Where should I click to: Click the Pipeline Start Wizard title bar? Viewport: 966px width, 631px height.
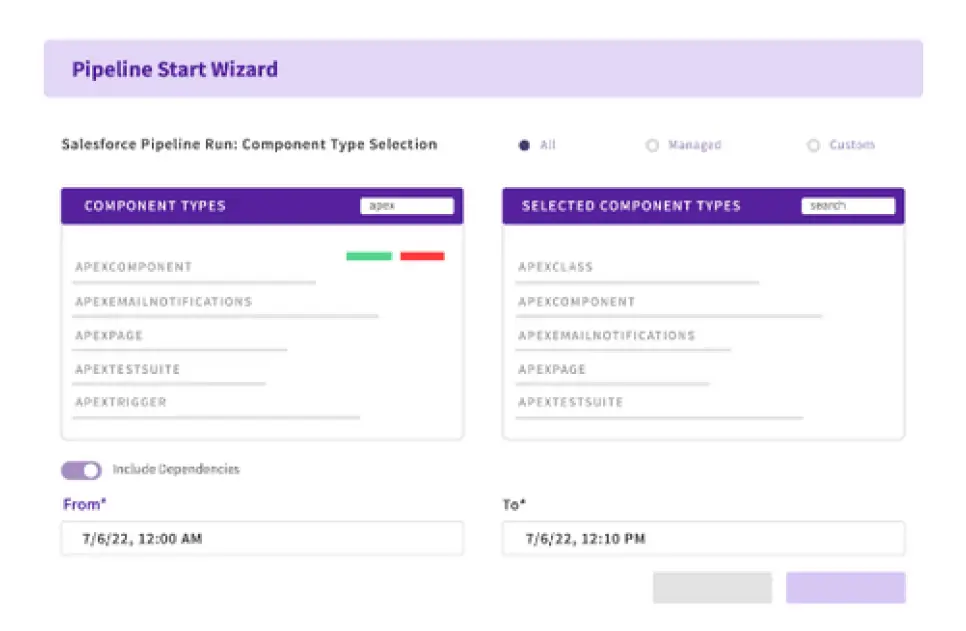(174, 69)
